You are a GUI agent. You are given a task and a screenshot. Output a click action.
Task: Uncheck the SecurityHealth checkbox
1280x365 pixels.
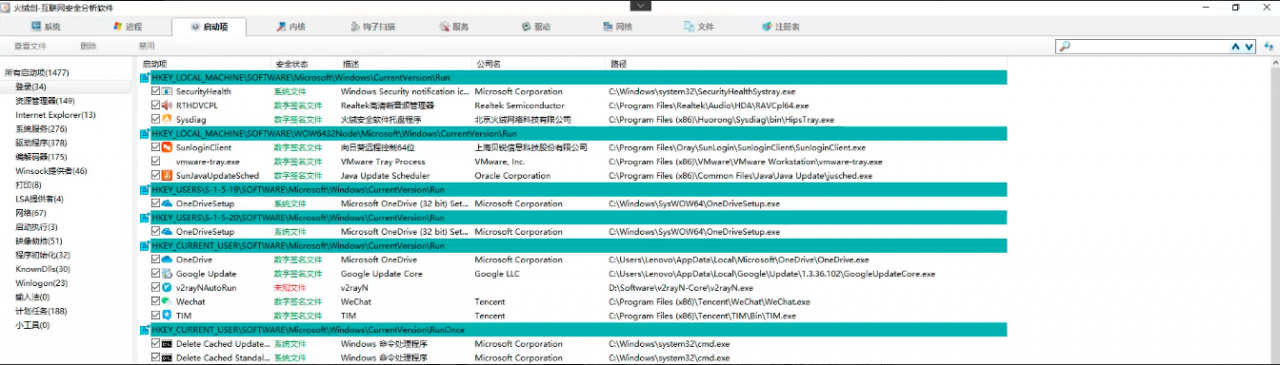click(x=155, y=91)
